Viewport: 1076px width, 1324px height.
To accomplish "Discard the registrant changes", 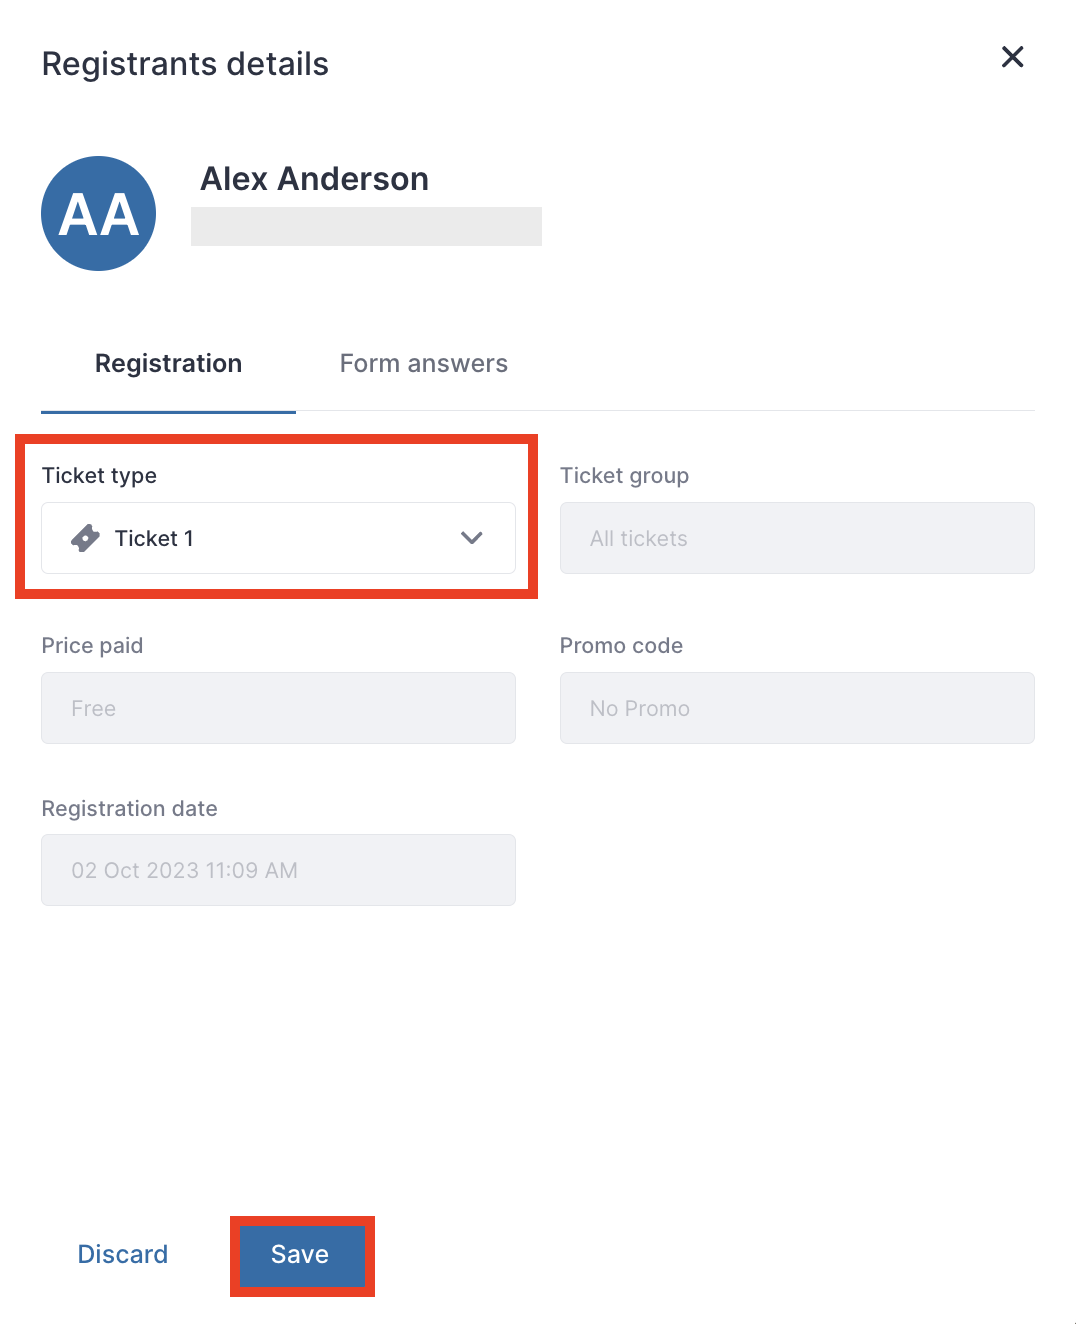I will tap(123, 1254).
